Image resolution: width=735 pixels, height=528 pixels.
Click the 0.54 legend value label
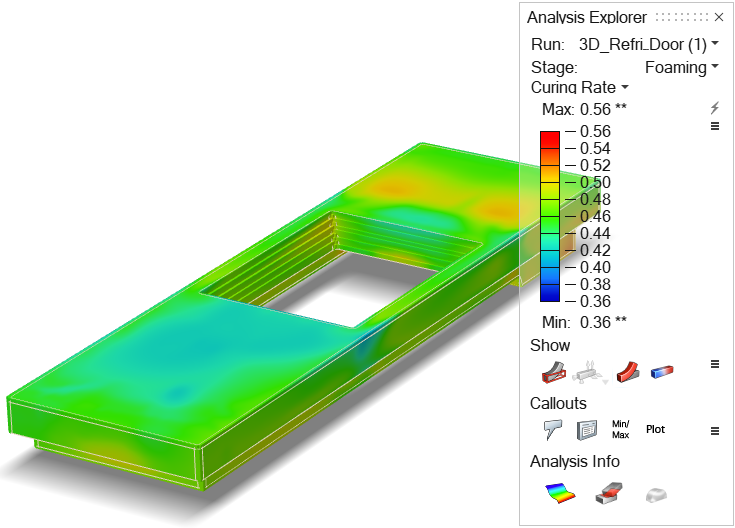(595, 149)
